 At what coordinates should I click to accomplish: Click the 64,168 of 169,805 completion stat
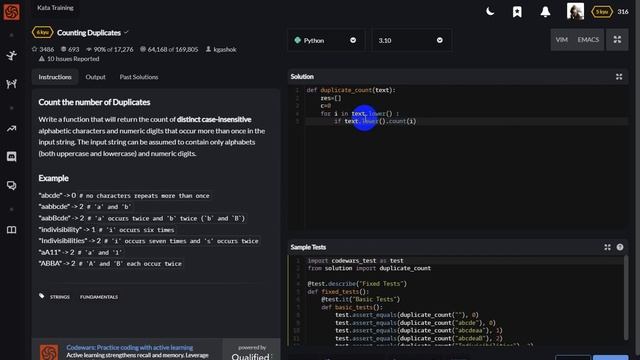tap(169, 49)
